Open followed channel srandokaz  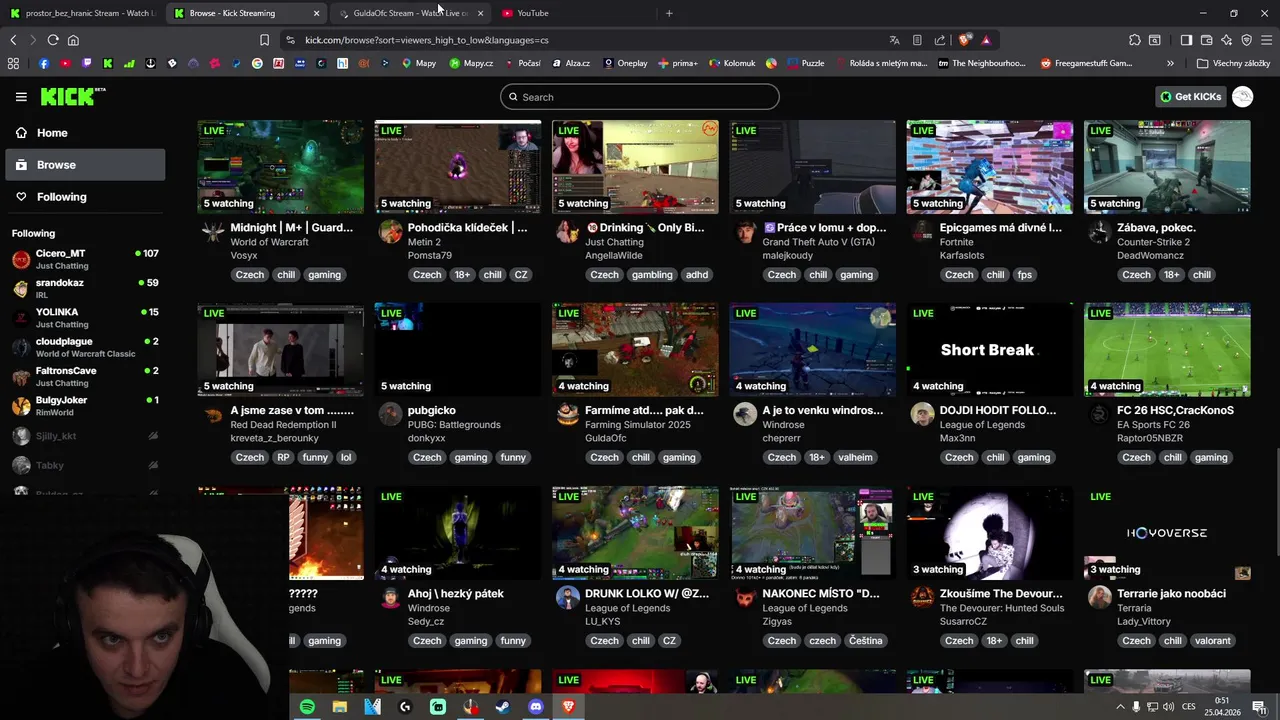(85, 289)
